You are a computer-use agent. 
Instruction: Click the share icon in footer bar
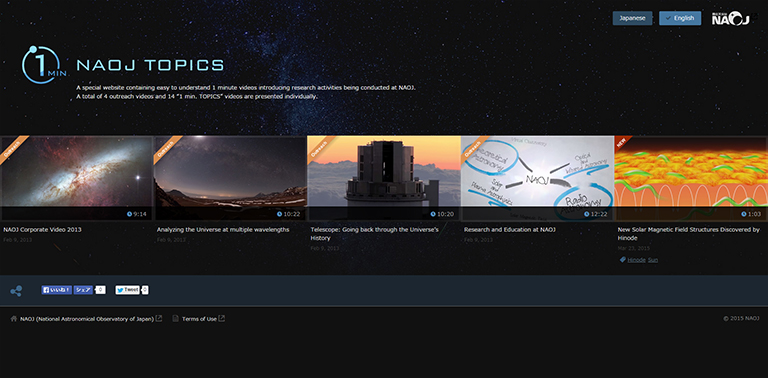(x=16, y=291)
